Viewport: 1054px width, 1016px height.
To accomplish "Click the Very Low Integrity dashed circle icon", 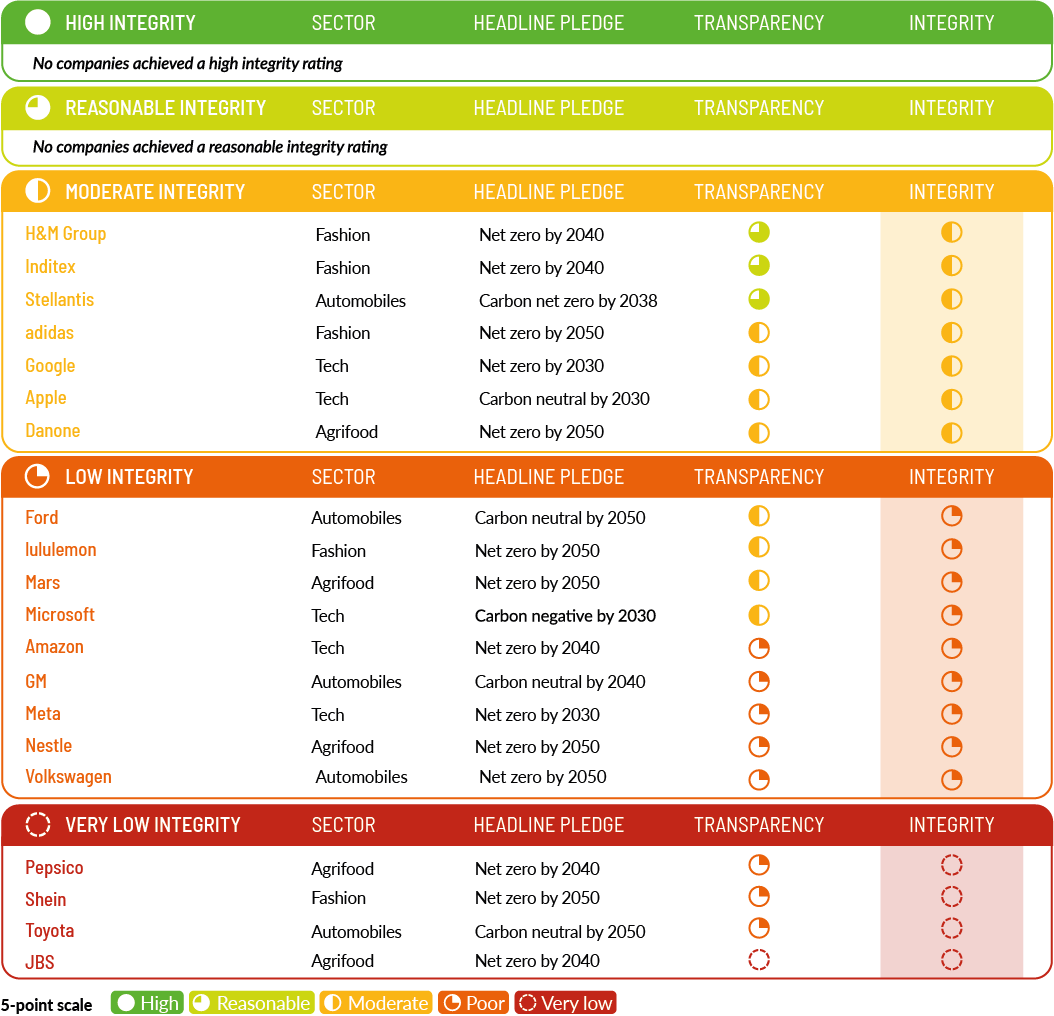I will click(38, 824).
